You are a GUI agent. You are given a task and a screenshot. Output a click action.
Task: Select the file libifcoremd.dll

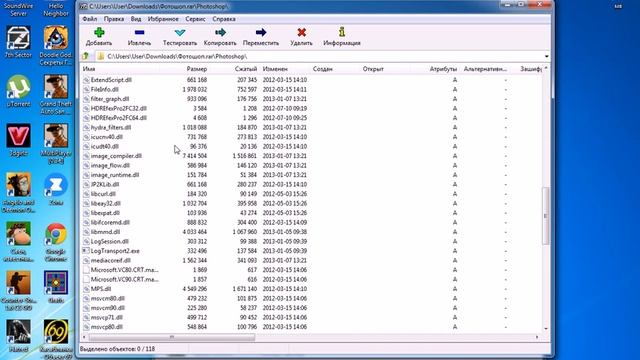(x=110, y=222)
